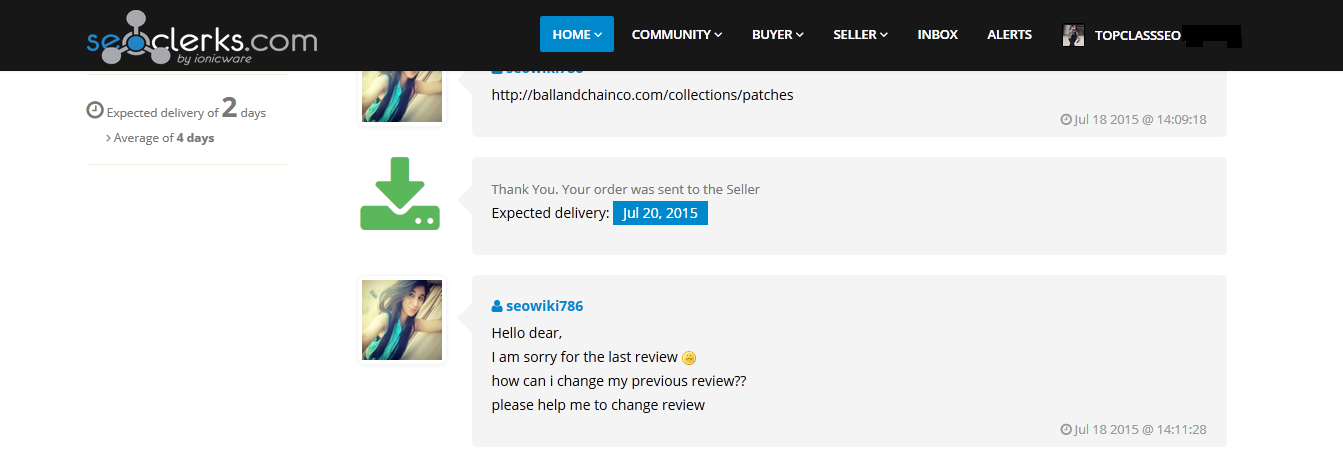The width and height of the screenshot is (1343, 458).
Task: Click the green order-sent download icon
Action: 400,194
